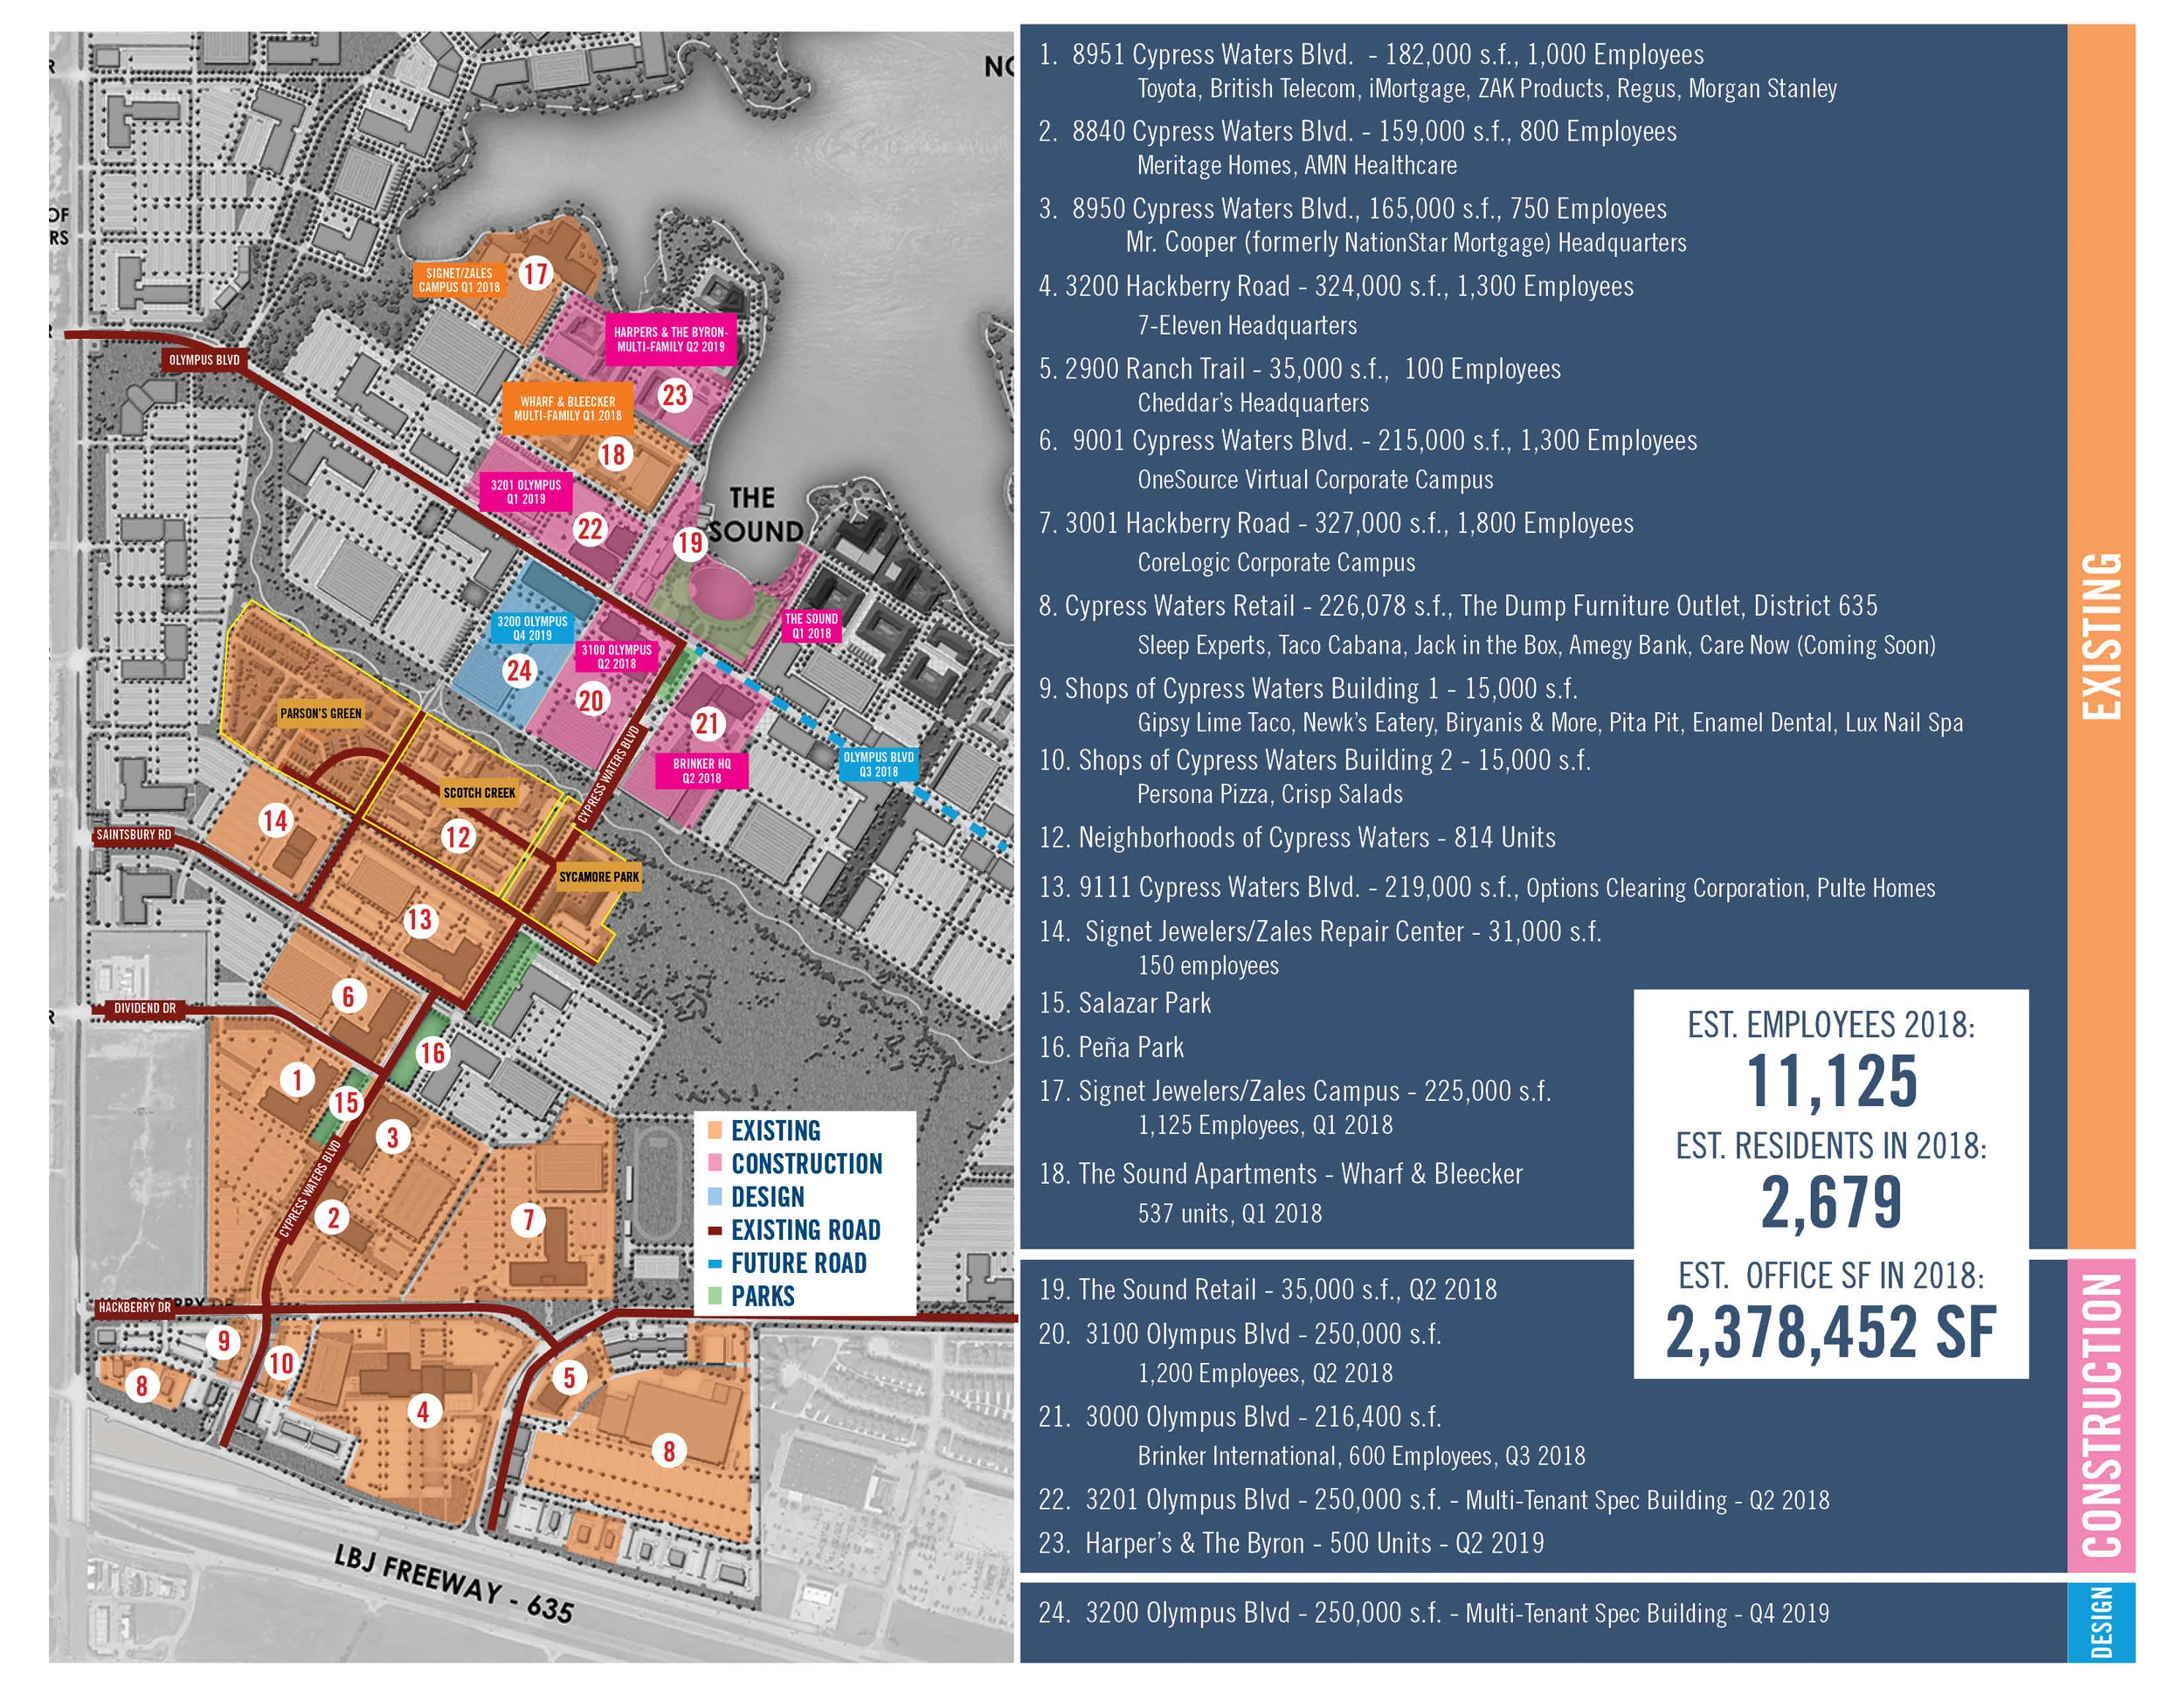Click list entry 15. Salazar Park
2184x1688 pixels.
pyautogui.click(x=1125, y=1004)
